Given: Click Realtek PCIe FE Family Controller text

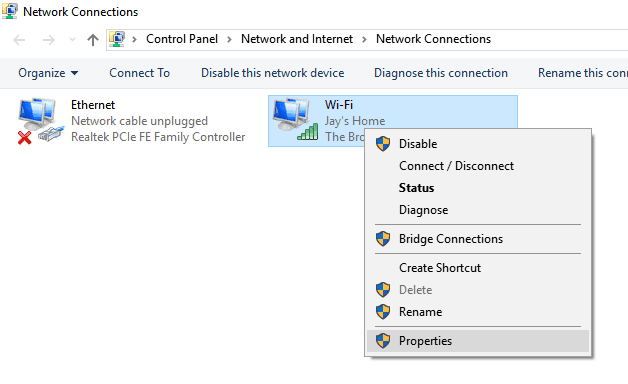Looking at the screenshot, I should [x=158, y=137].
